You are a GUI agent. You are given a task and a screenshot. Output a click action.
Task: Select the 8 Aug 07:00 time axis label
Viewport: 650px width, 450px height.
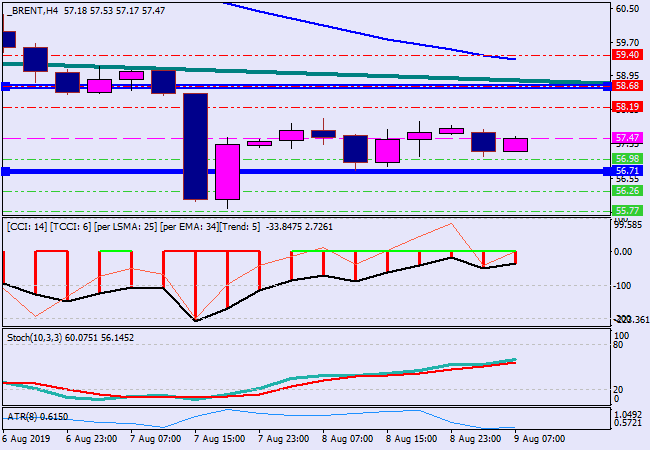tap(345, 439)
